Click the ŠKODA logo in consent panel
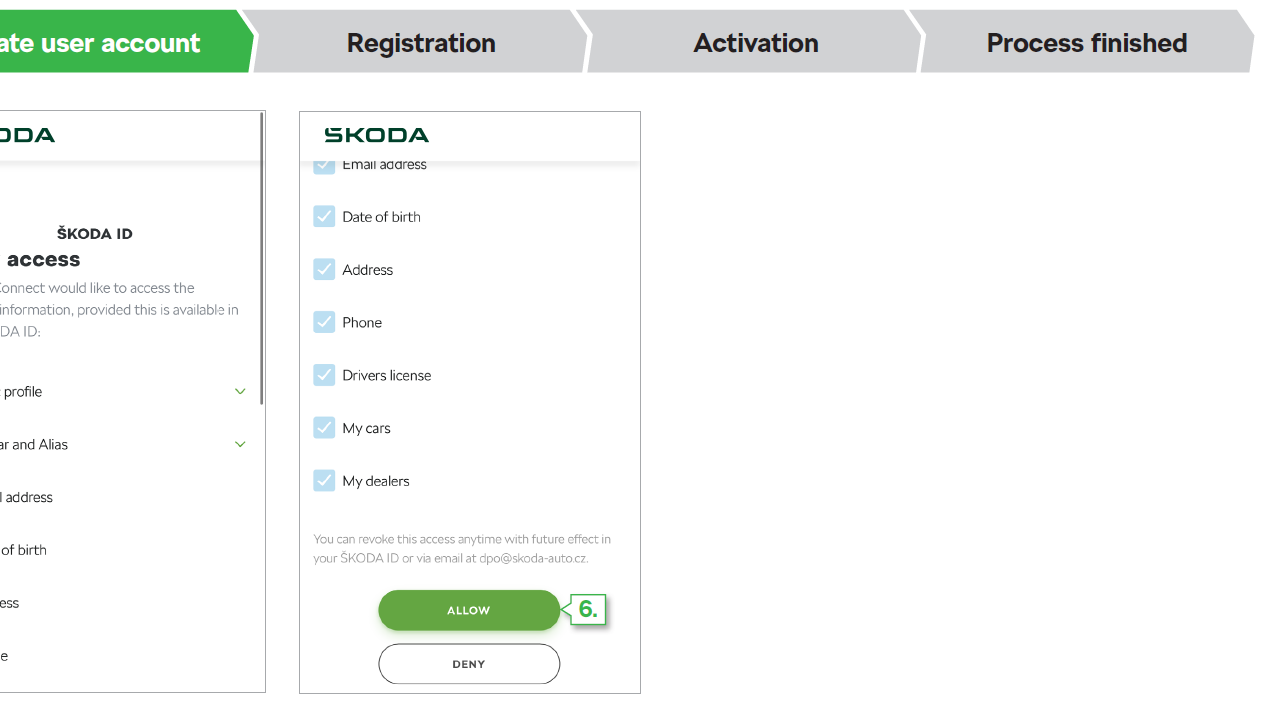Screen dimensions: 1264x711 376,135
